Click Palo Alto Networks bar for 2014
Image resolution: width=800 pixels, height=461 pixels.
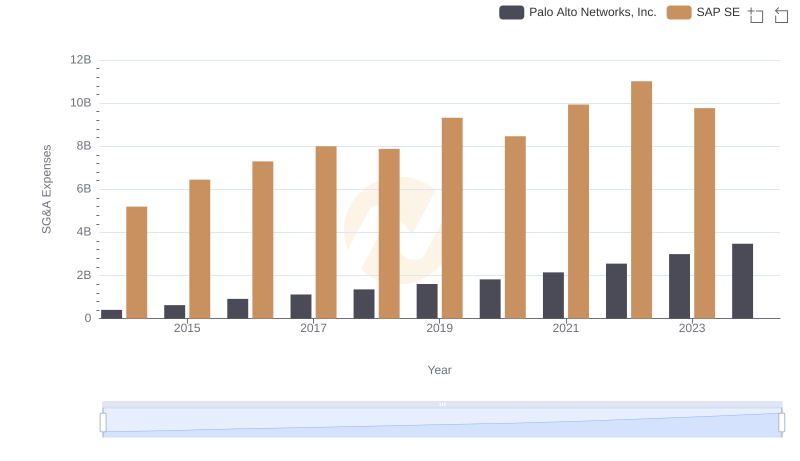tap(112, 314)
